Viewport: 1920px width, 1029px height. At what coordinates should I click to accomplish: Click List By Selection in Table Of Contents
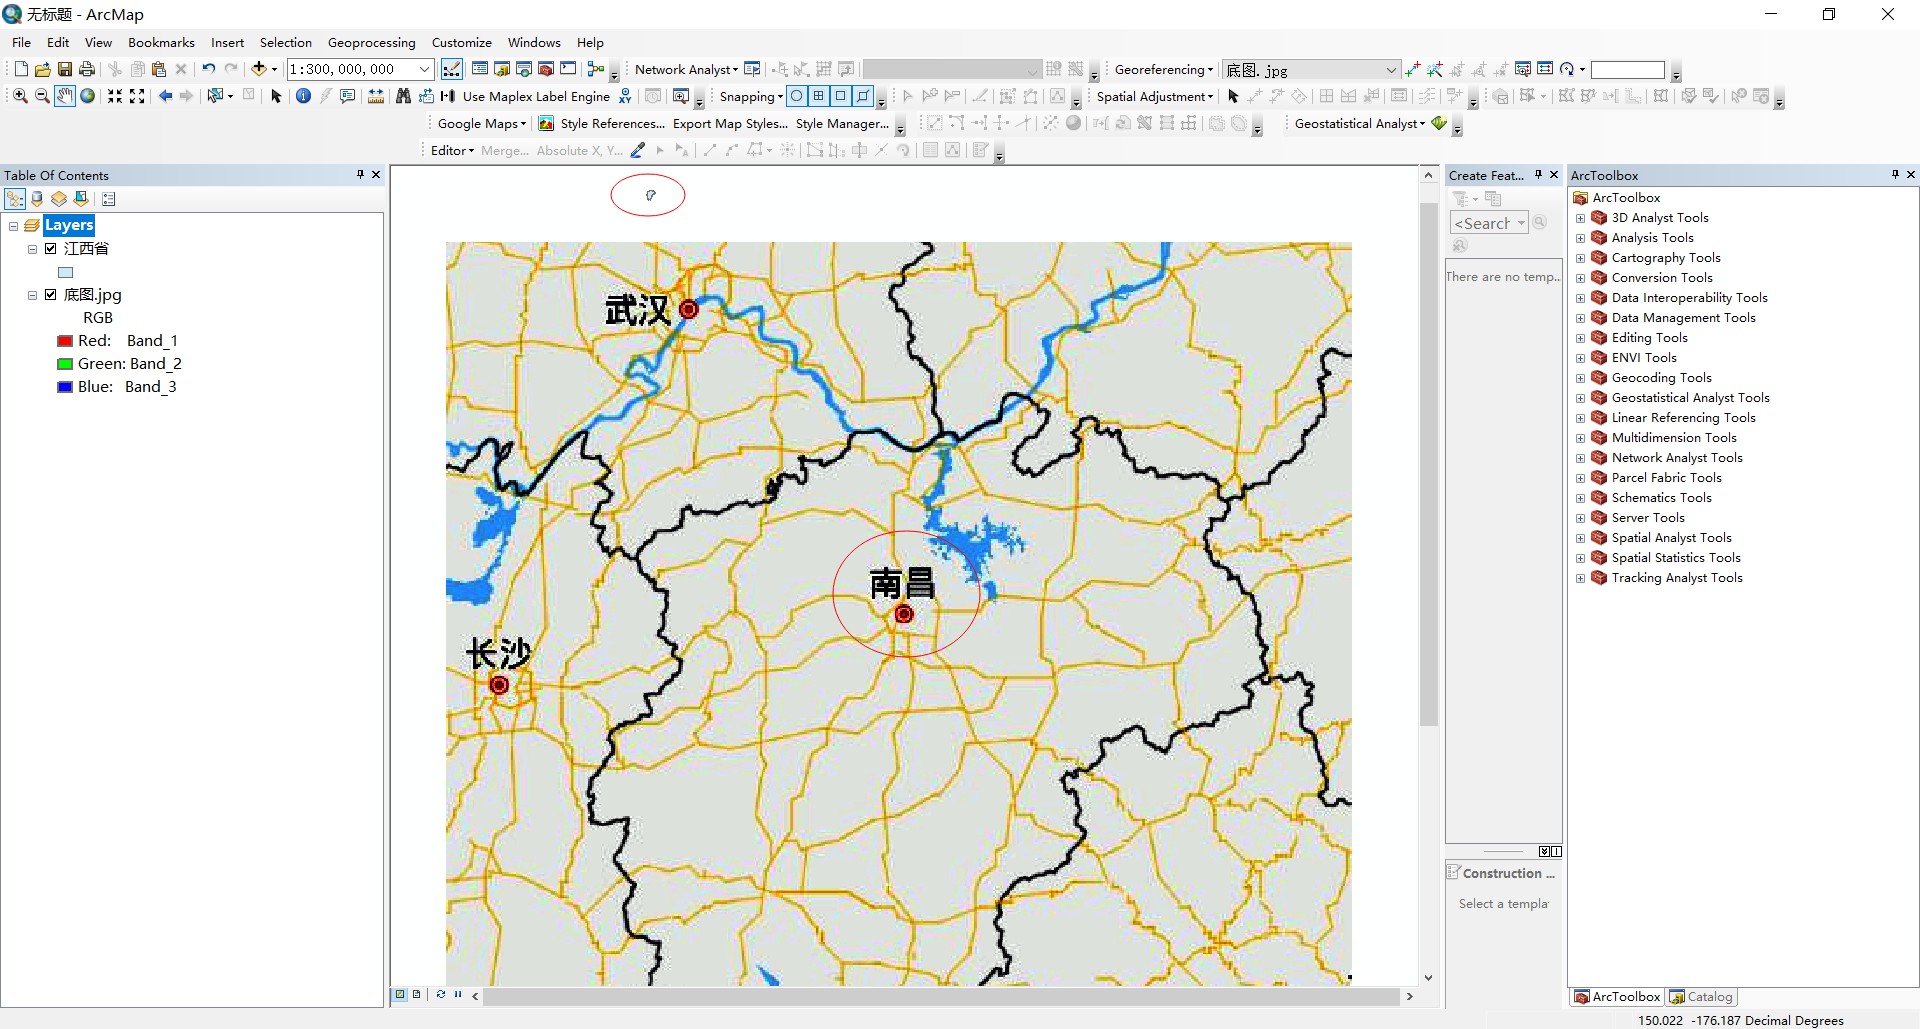(81, 199)
